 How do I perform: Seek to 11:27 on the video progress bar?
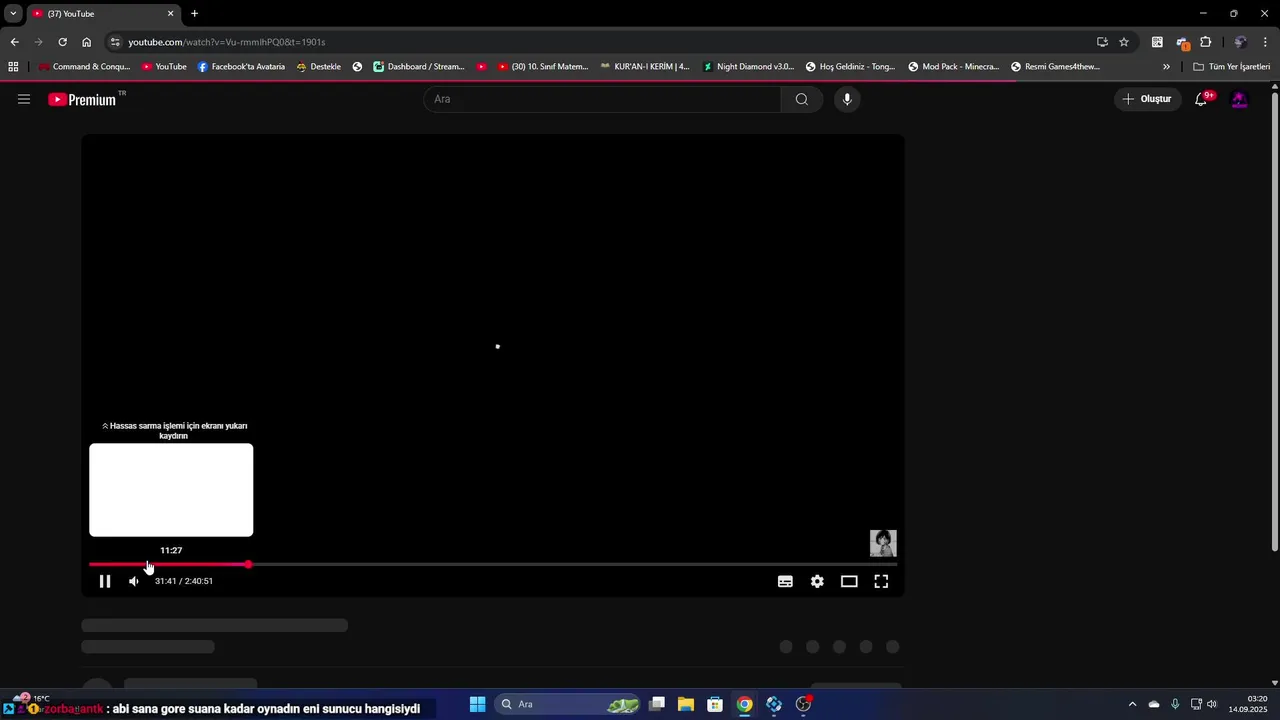coord(149,565)
